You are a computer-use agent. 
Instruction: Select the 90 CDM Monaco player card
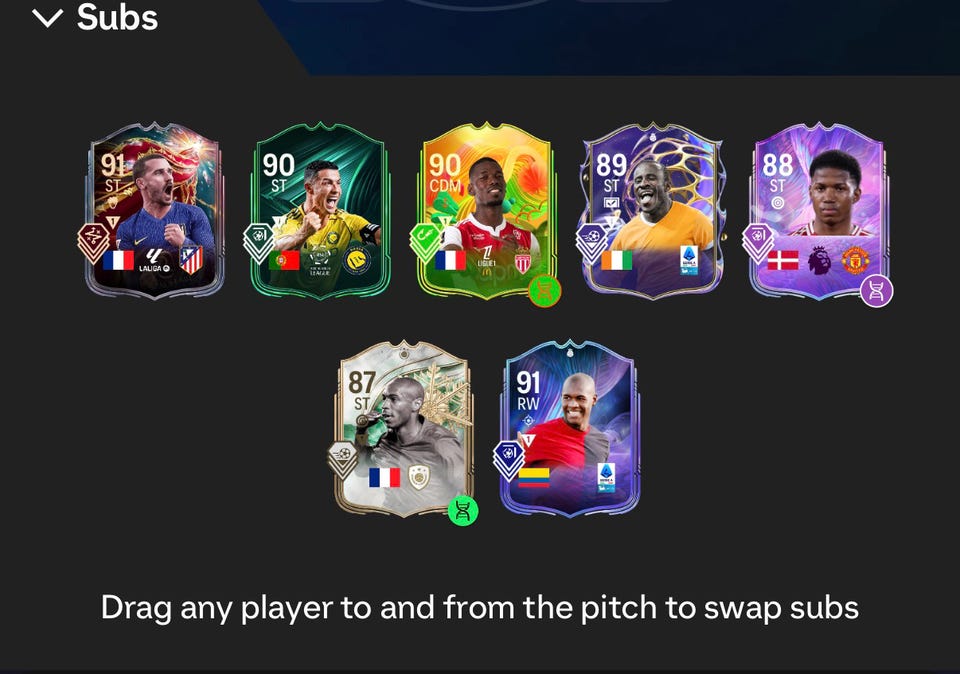point(487,211)
